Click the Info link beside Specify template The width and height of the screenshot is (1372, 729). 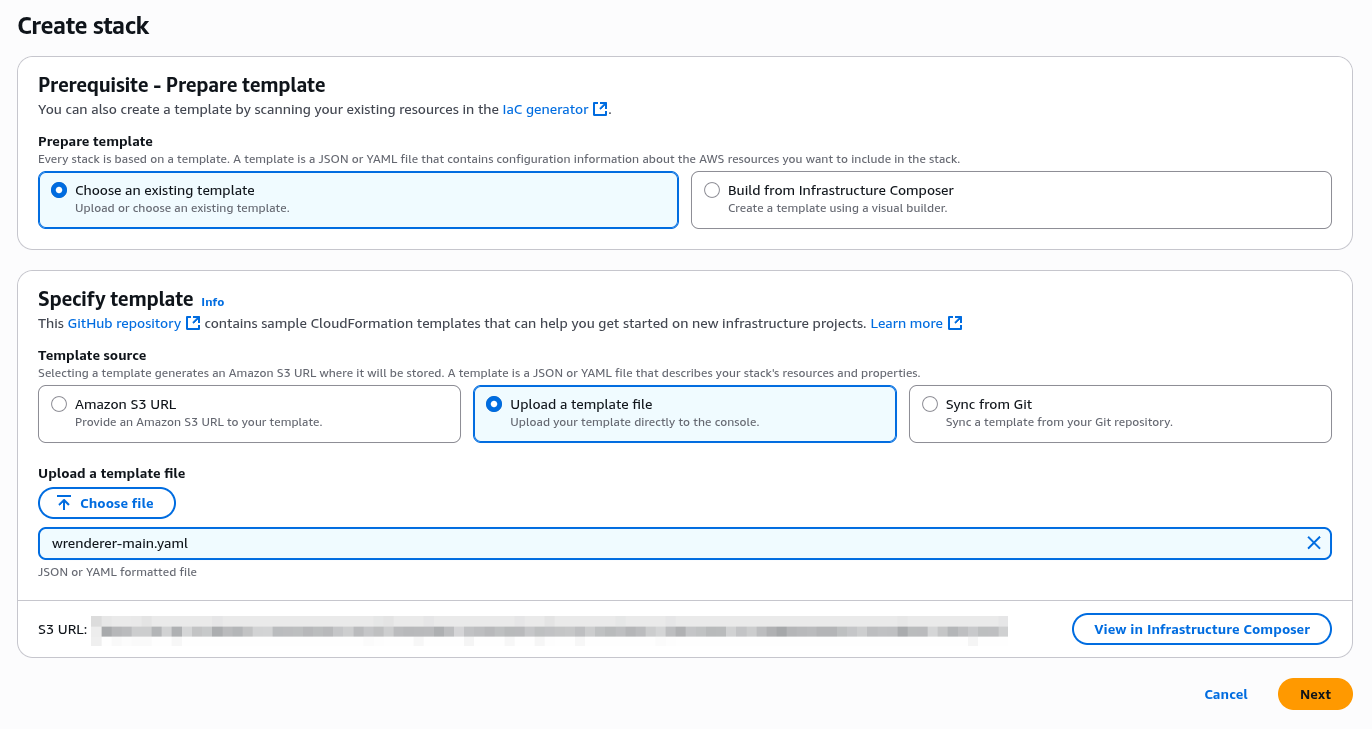(213, 302)
